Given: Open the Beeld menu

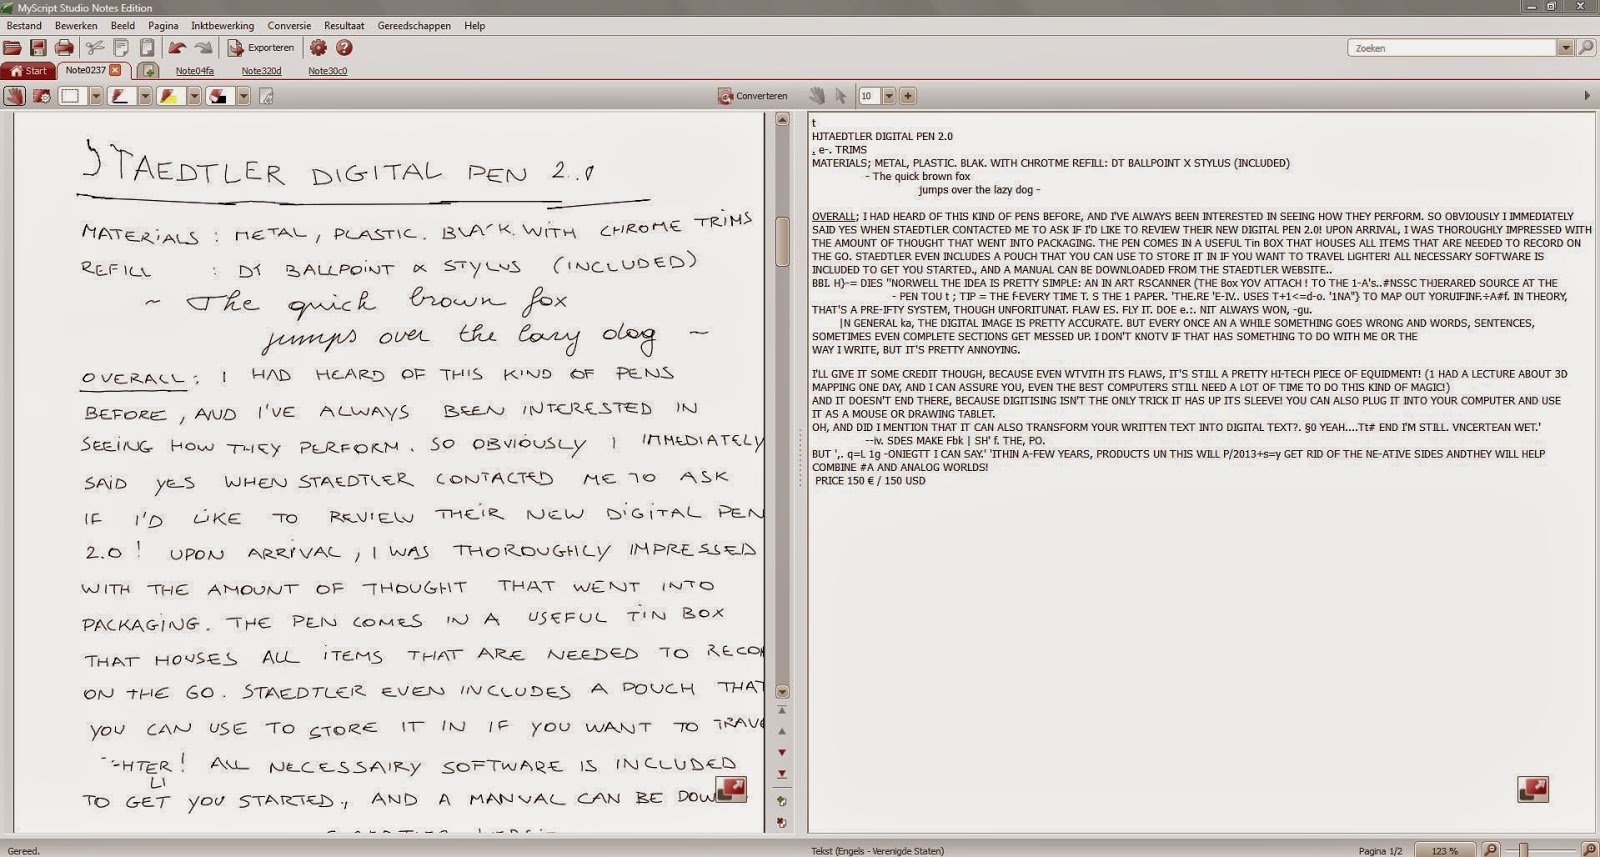Looking at the screenshot, I should [x=123, y=26].
